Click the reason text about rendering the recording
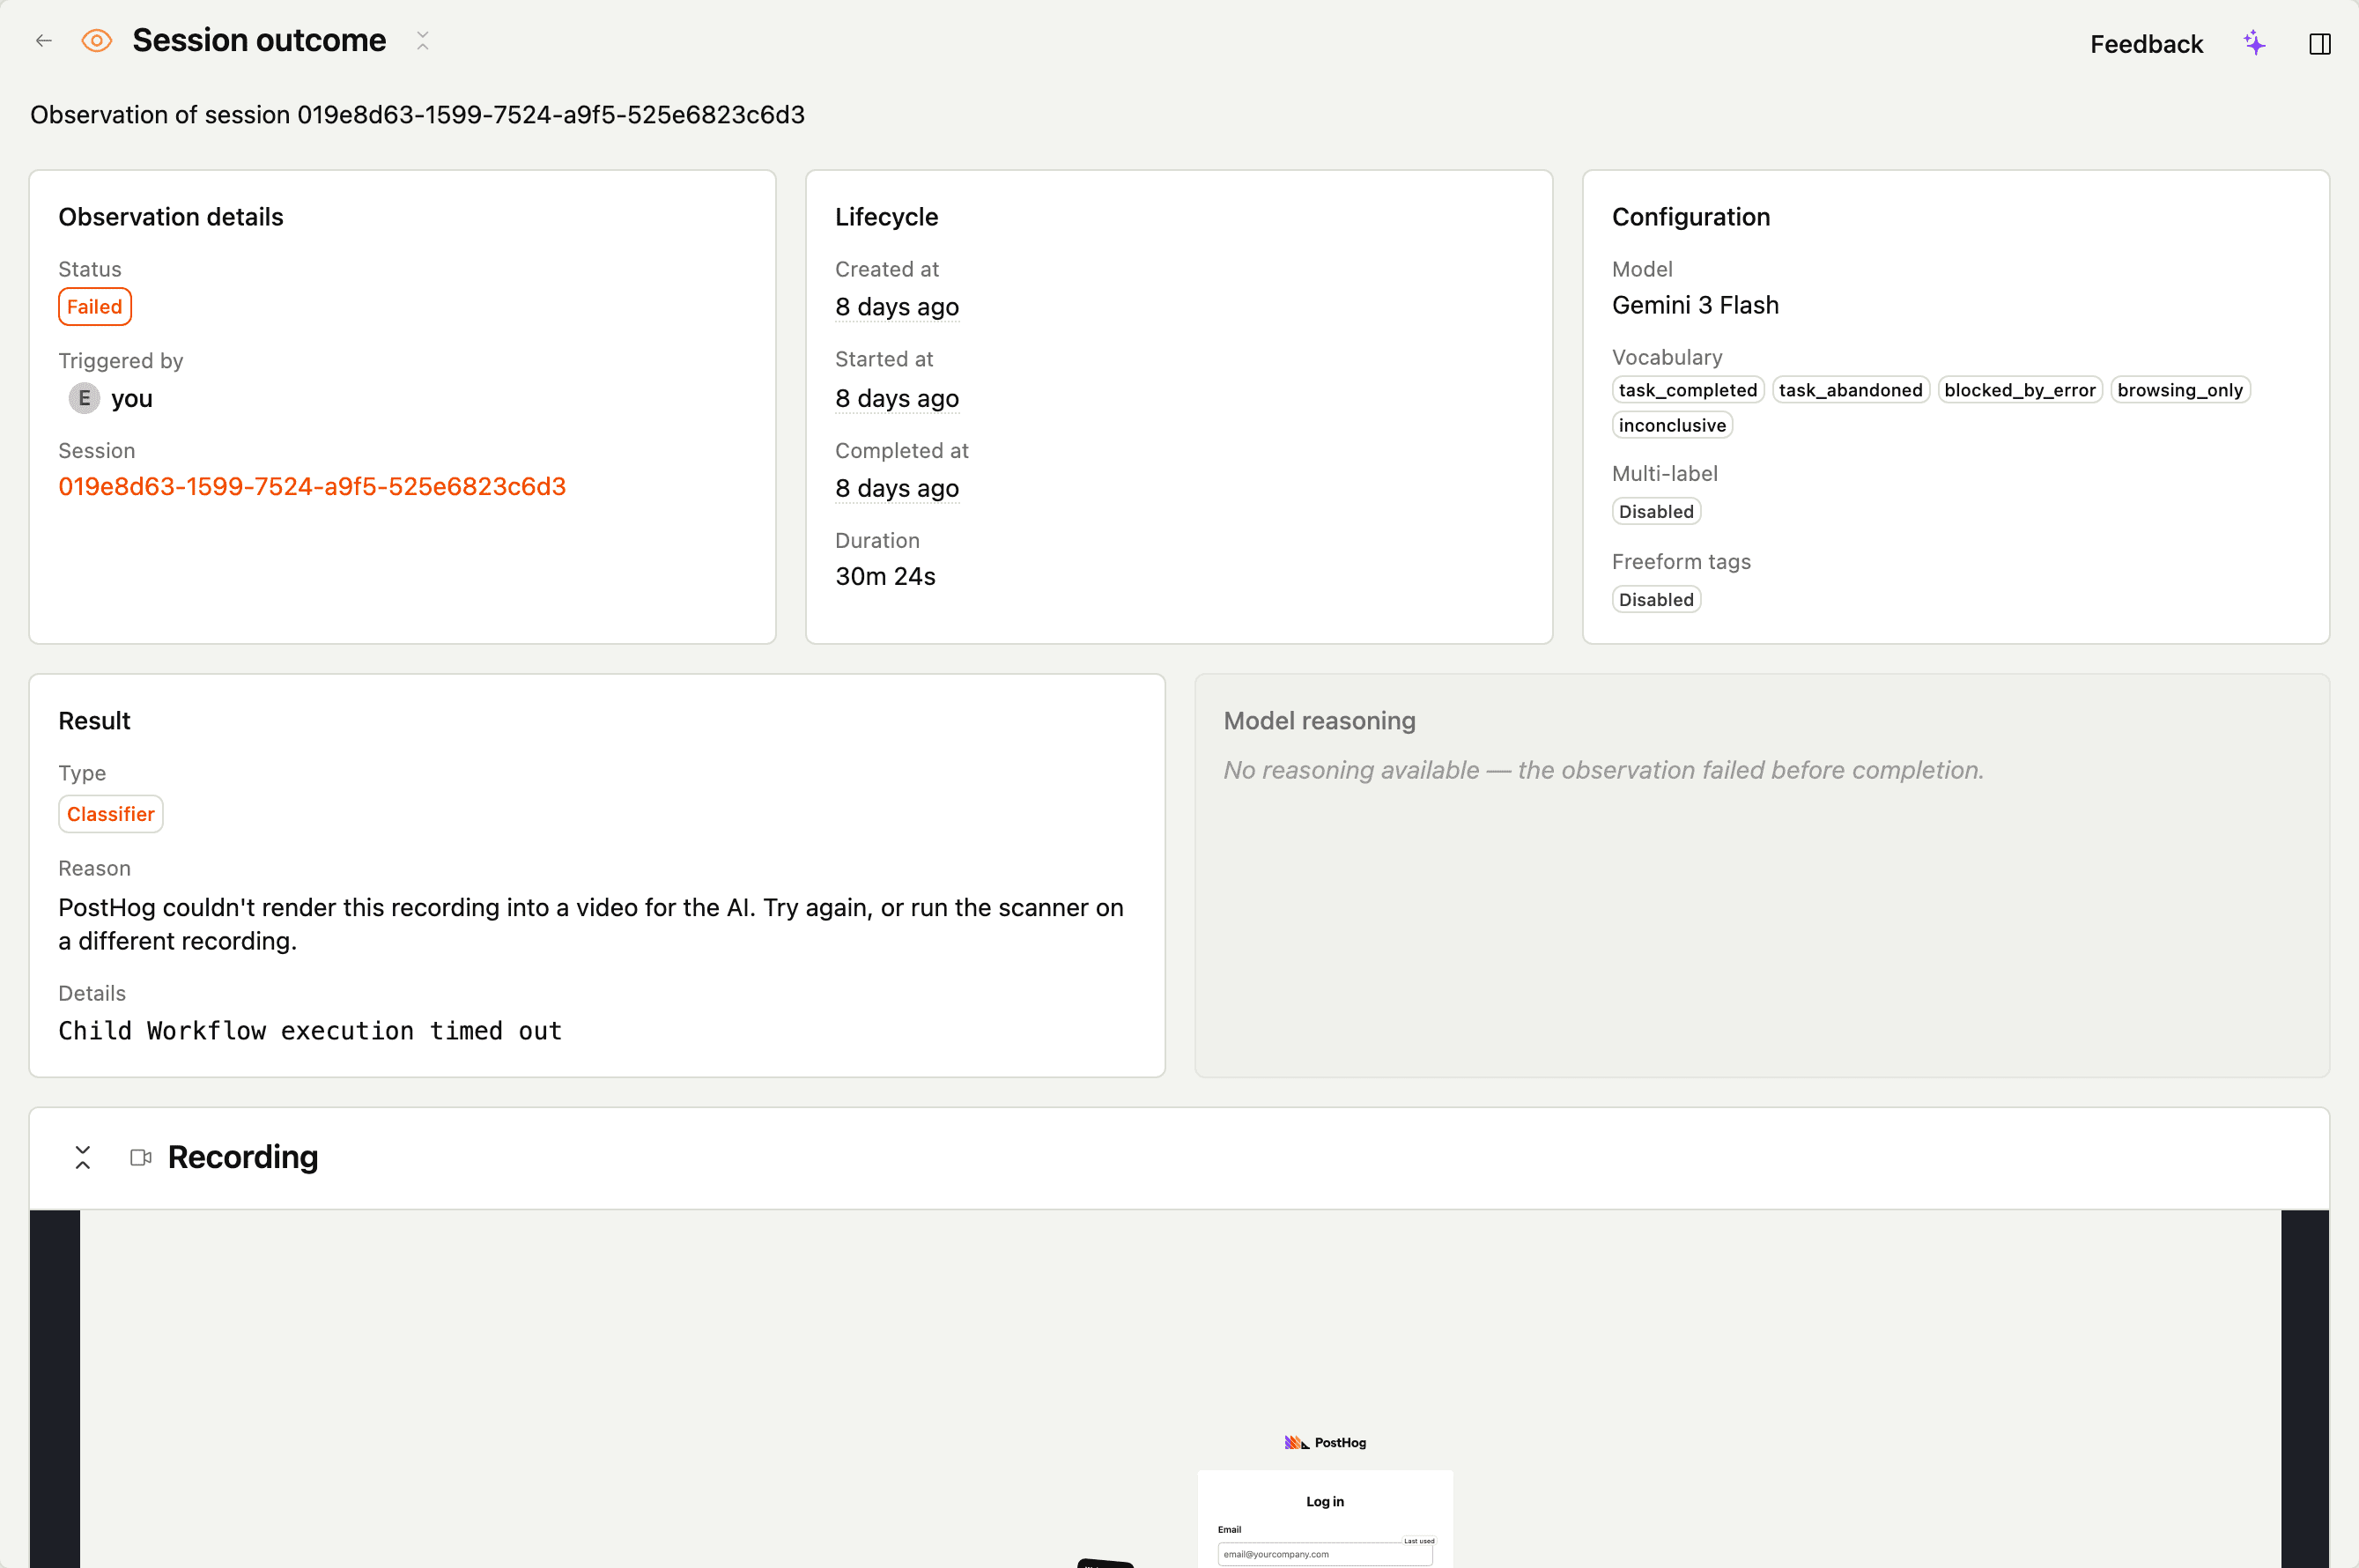Image resolution: width=2359 pixels, height=1568 pixels. point(591,924)
